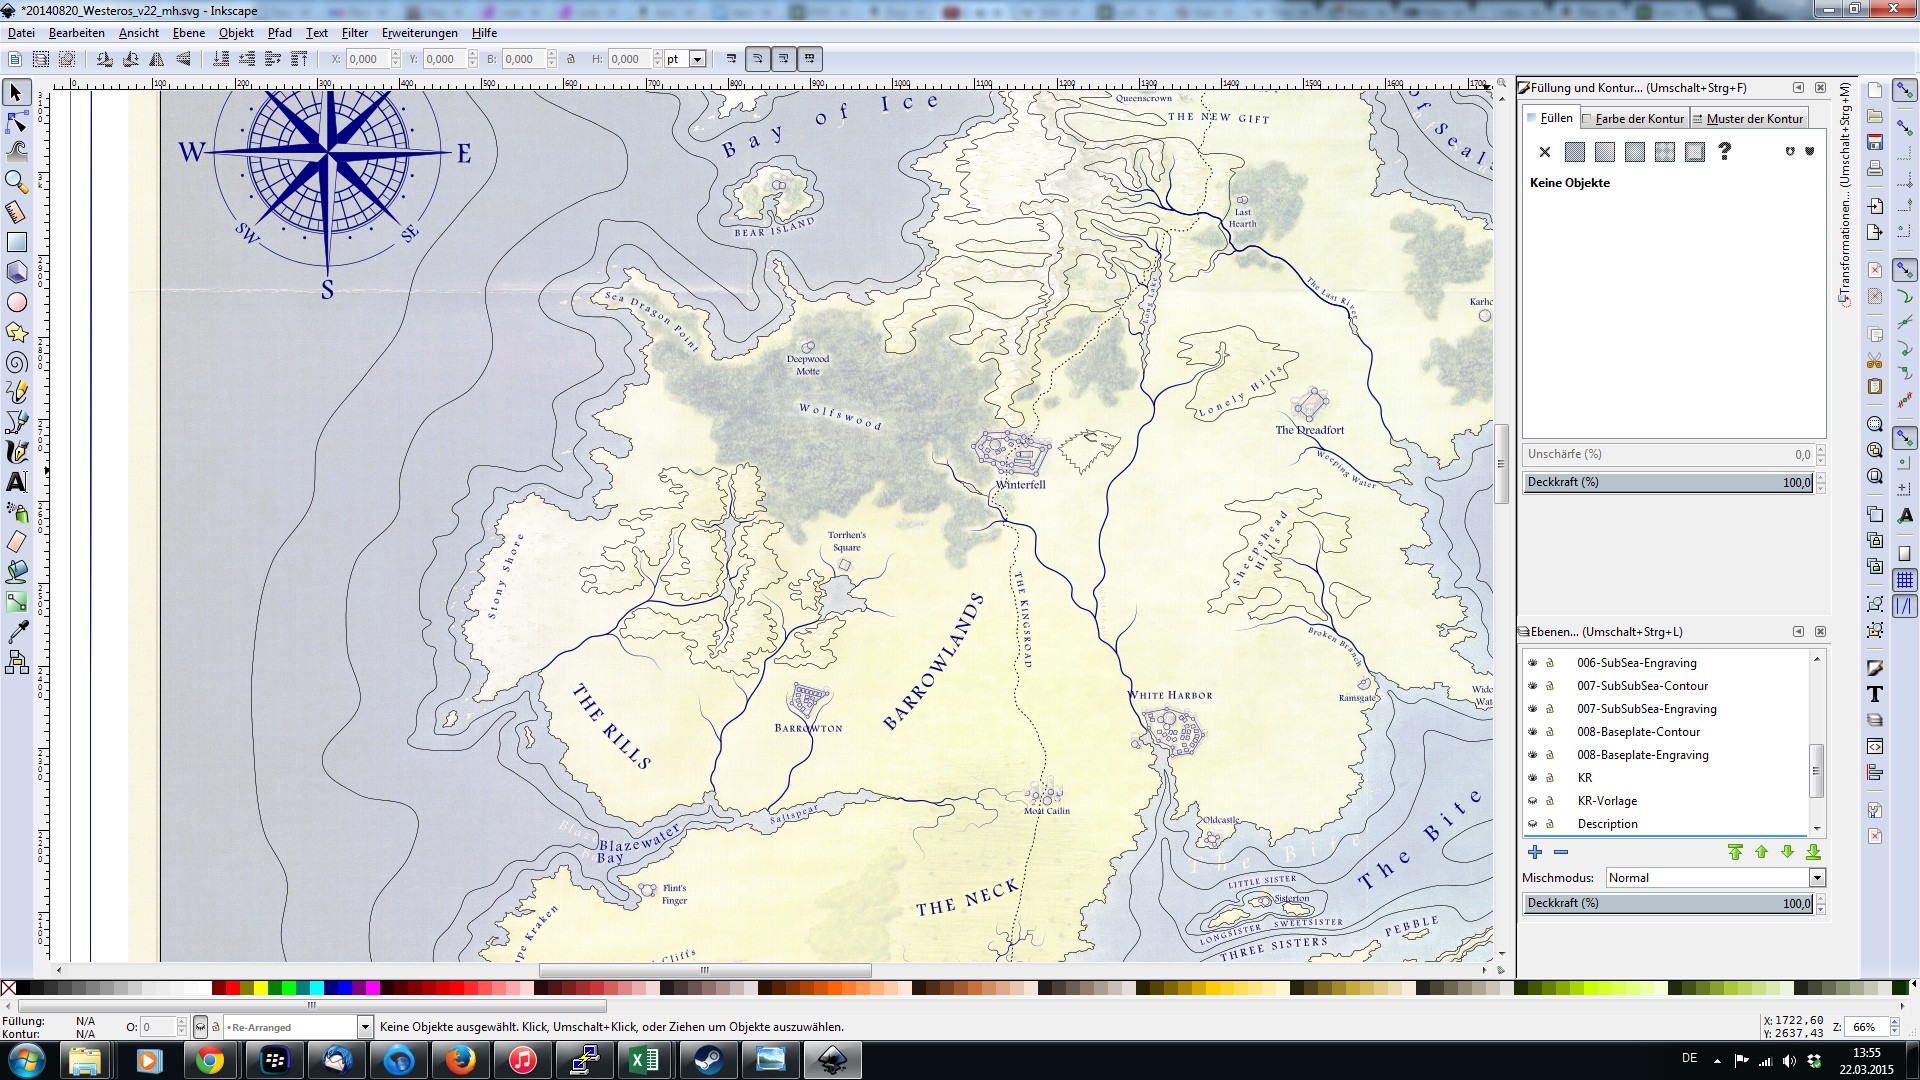Select the Node edit tool
1920x1080 pixels.
coord(16,122)
